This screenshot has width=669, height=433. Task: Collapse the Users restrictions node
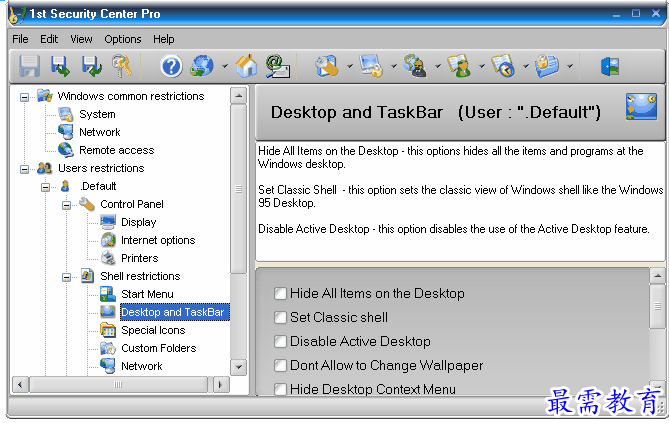coord(25,169)
